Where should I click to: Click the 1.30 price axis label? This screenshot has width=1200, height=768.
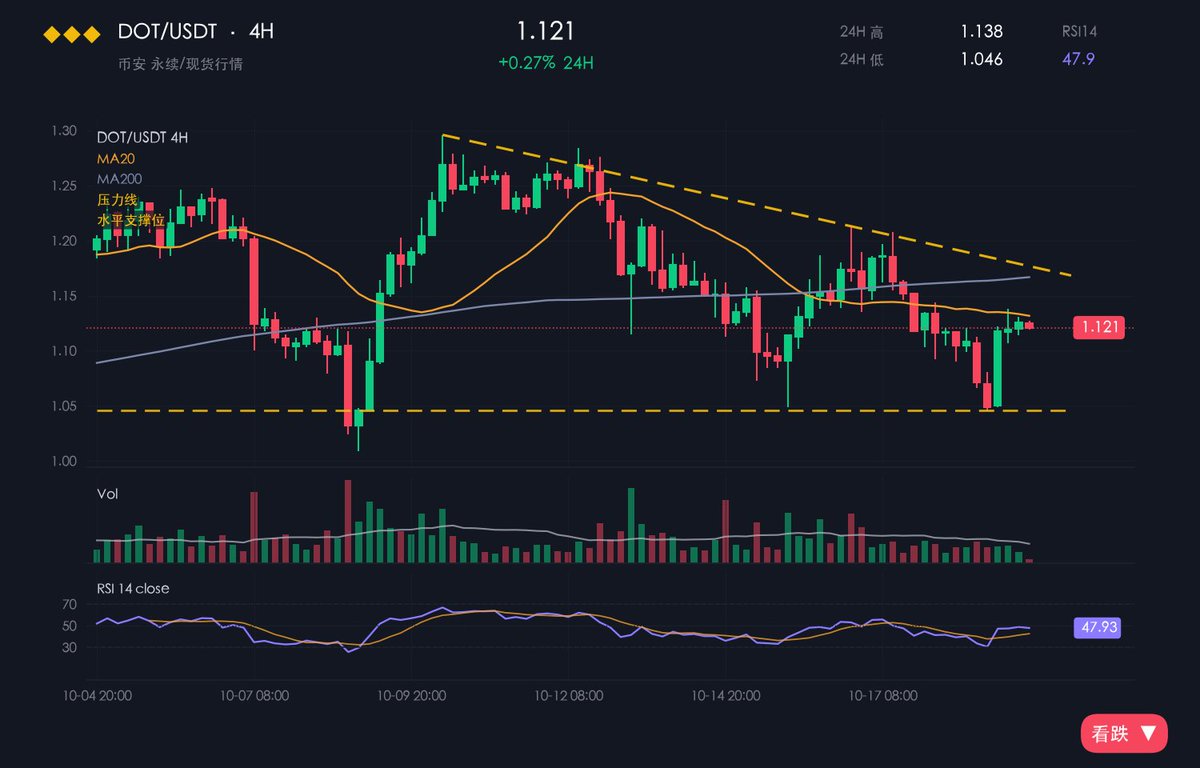point(65,131)
